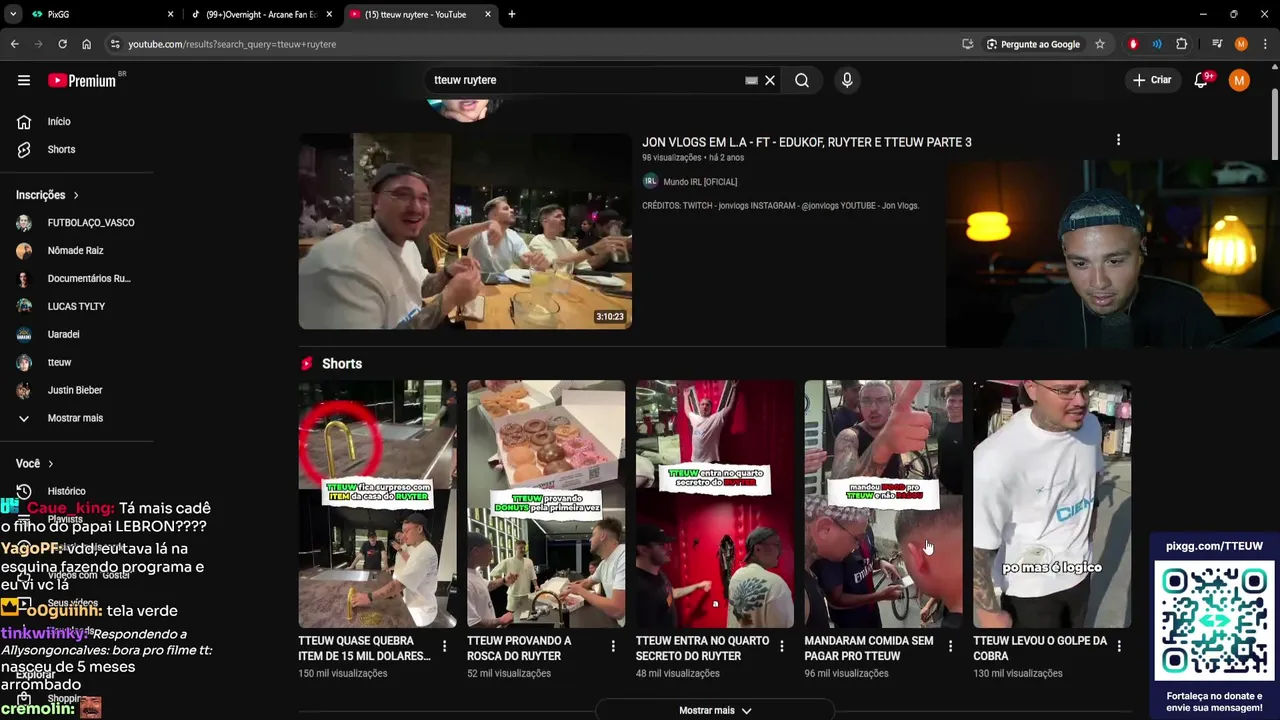Screen dimensions: 1280x720
Task: Open Chrome three-dot menu
Action: (x=1265, y=44)
